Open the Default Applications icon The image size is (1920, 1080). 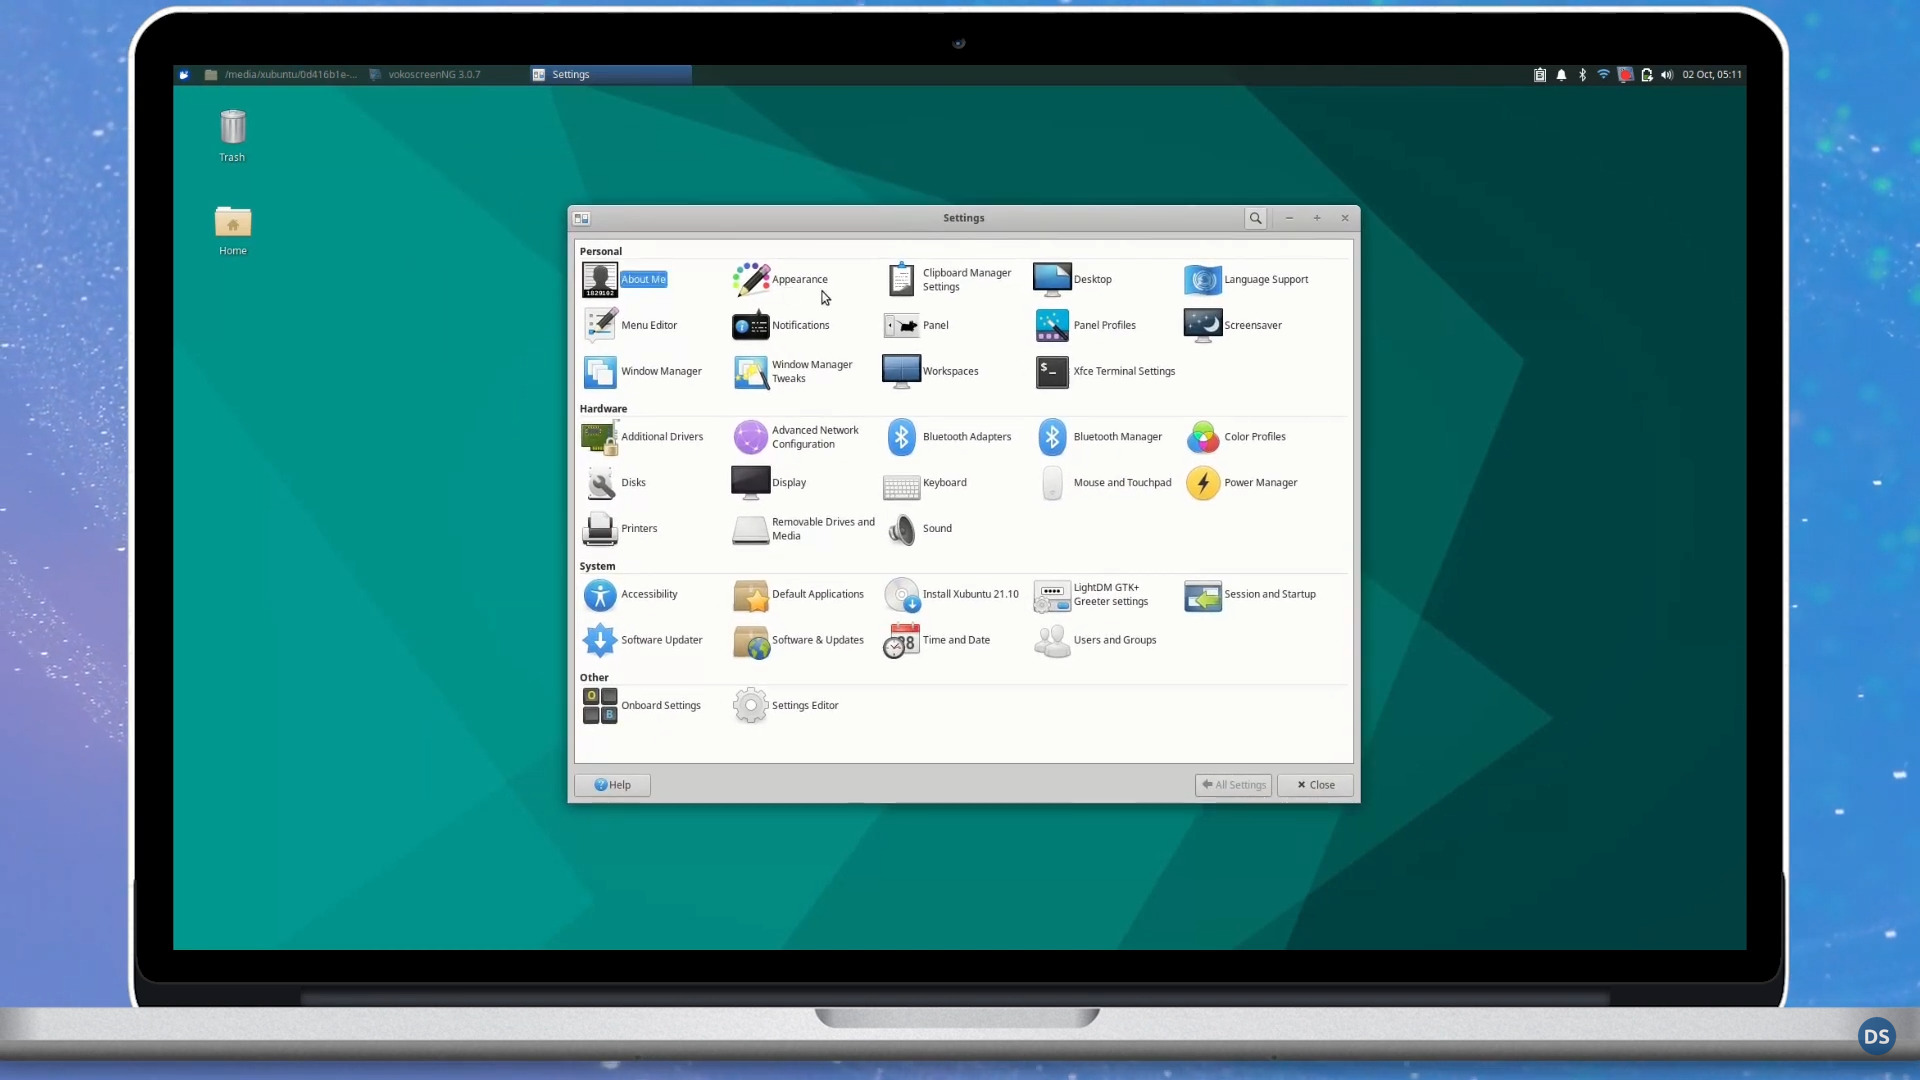point(751,595)
